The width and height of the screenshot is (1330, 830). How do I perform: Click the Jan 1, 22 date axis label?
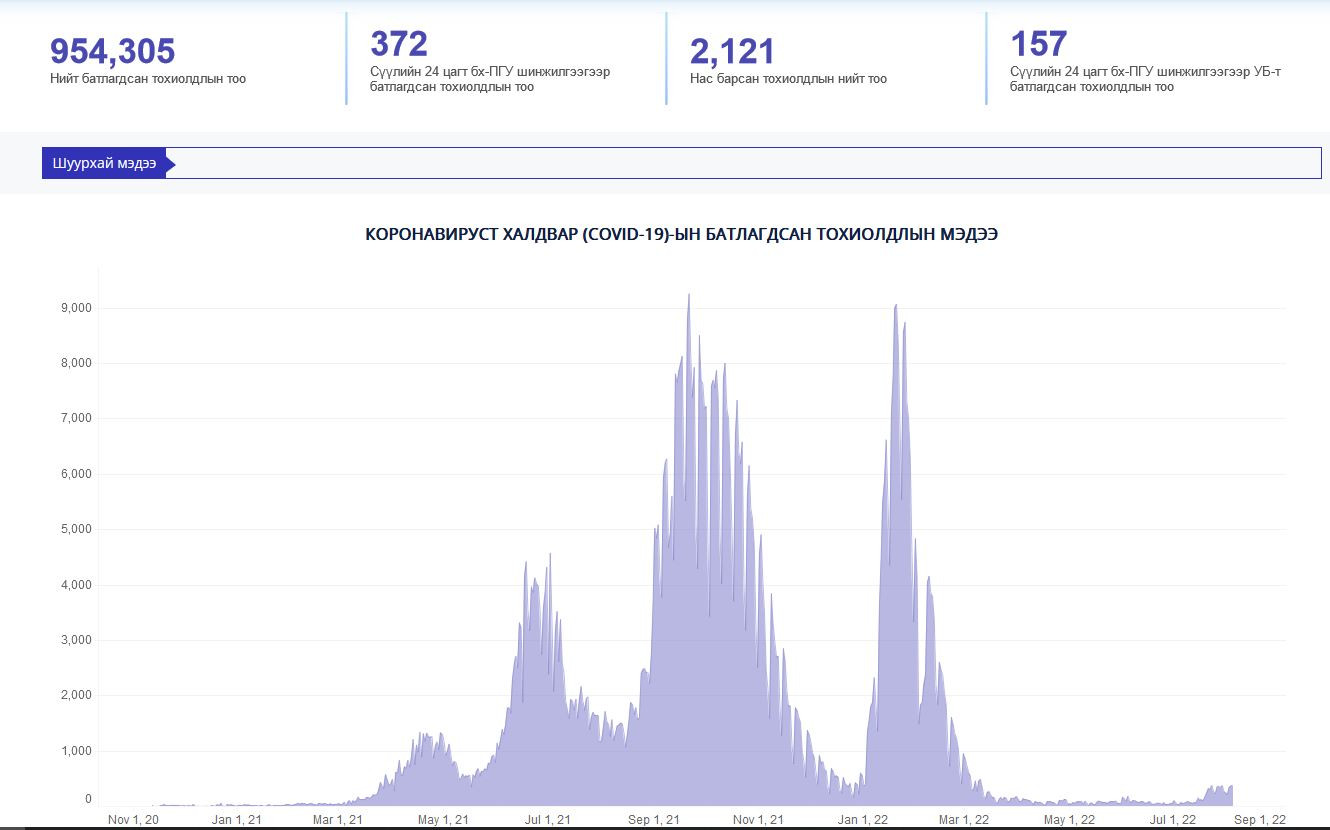coord(863,820)
